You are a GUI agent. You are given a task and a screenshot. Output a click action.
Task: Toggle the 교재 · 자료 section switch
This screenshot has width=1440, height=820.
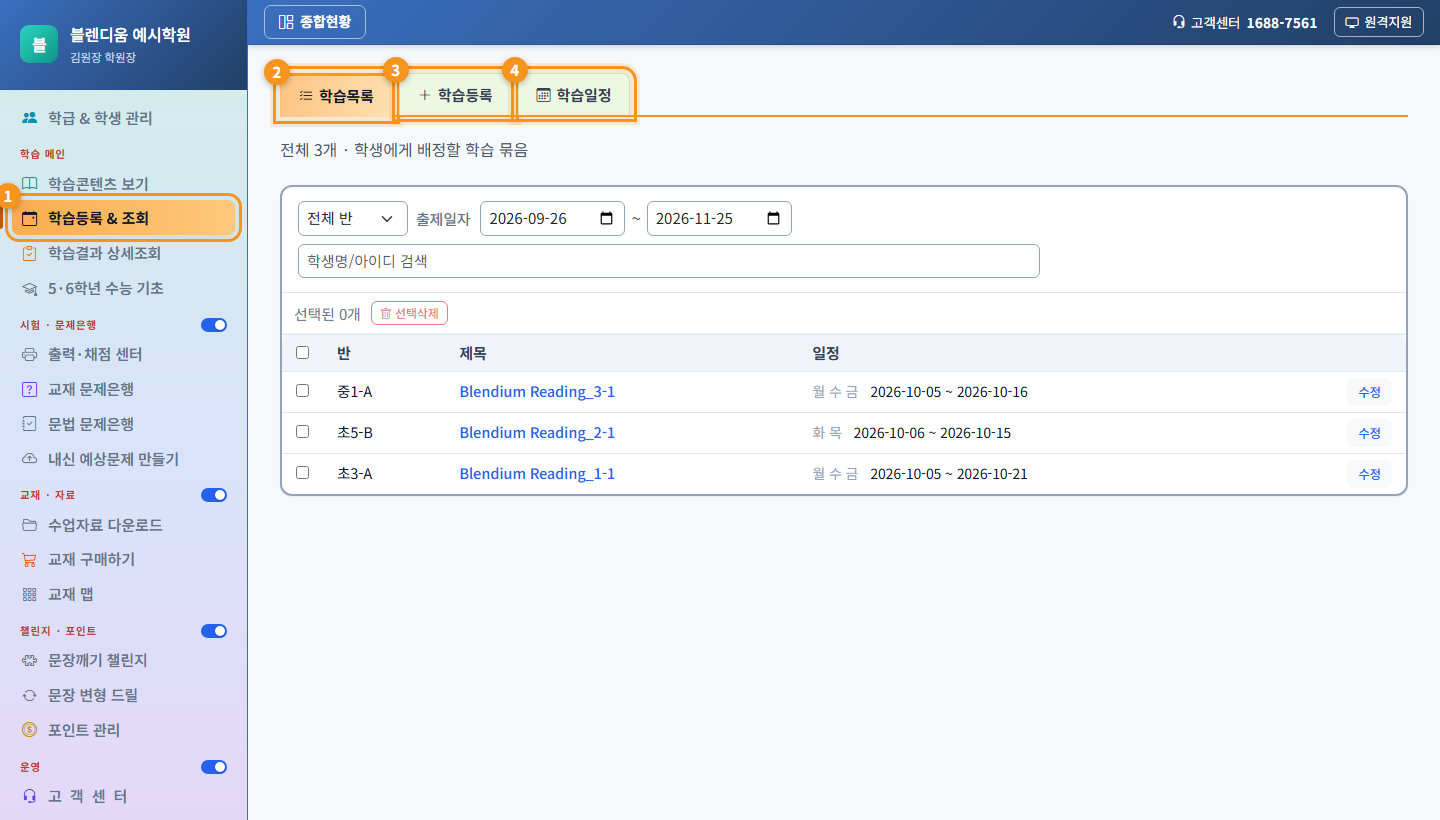tap(214, 495)
